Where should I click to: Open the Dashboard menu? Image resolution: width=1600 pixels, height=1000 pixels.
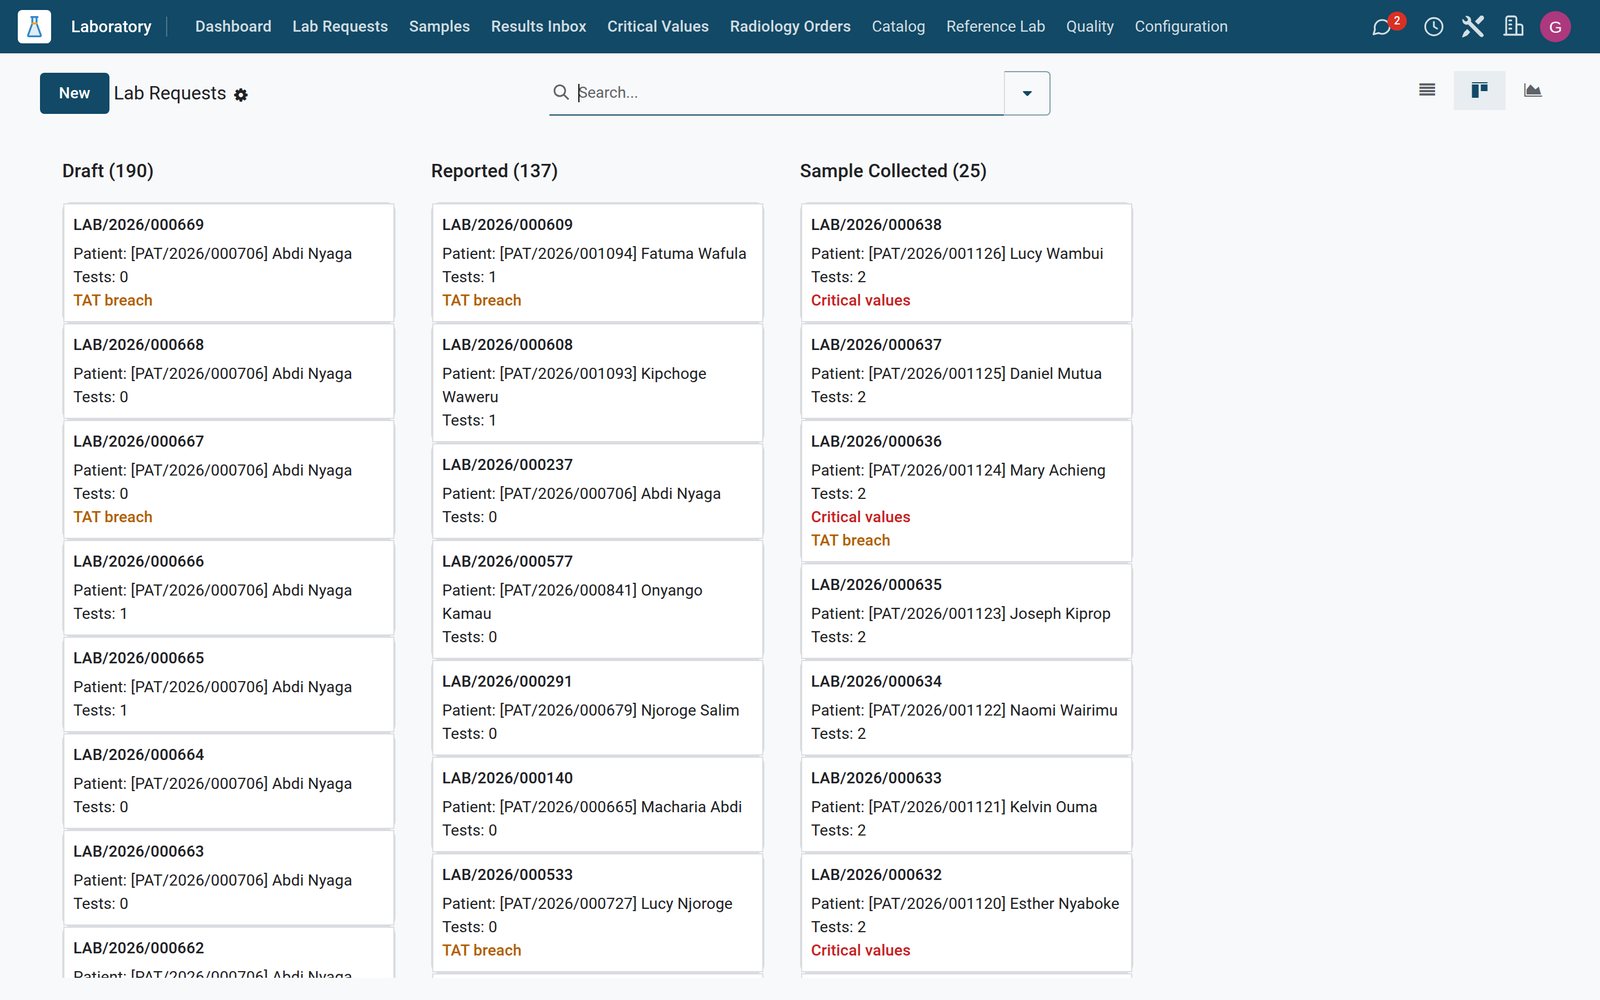point(233,27)
